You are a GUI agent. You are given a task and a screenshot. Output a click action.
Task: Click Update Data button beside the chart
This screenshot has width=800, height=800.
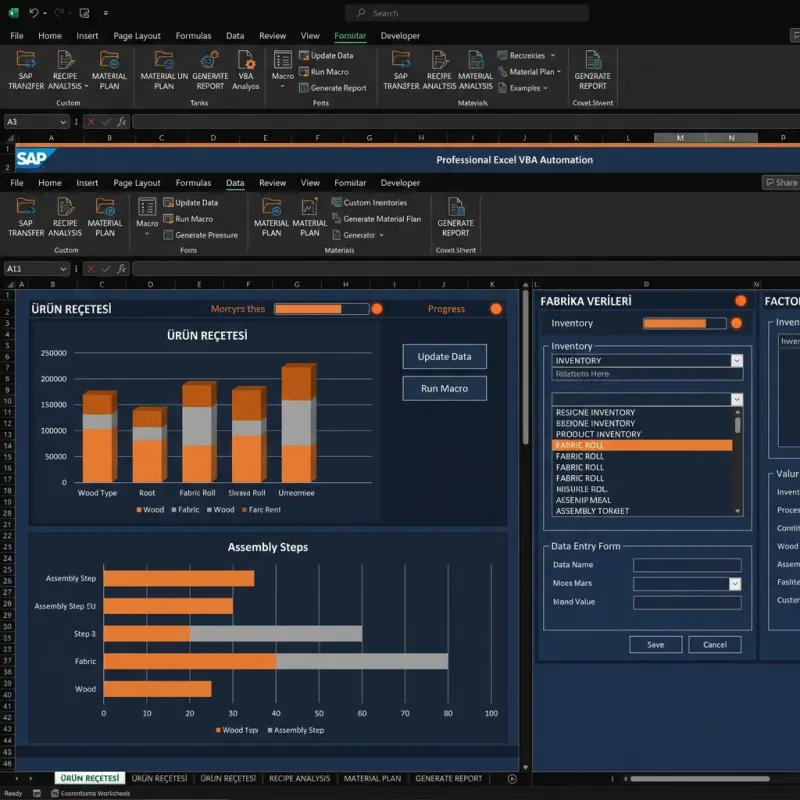(x=444, y=357)
